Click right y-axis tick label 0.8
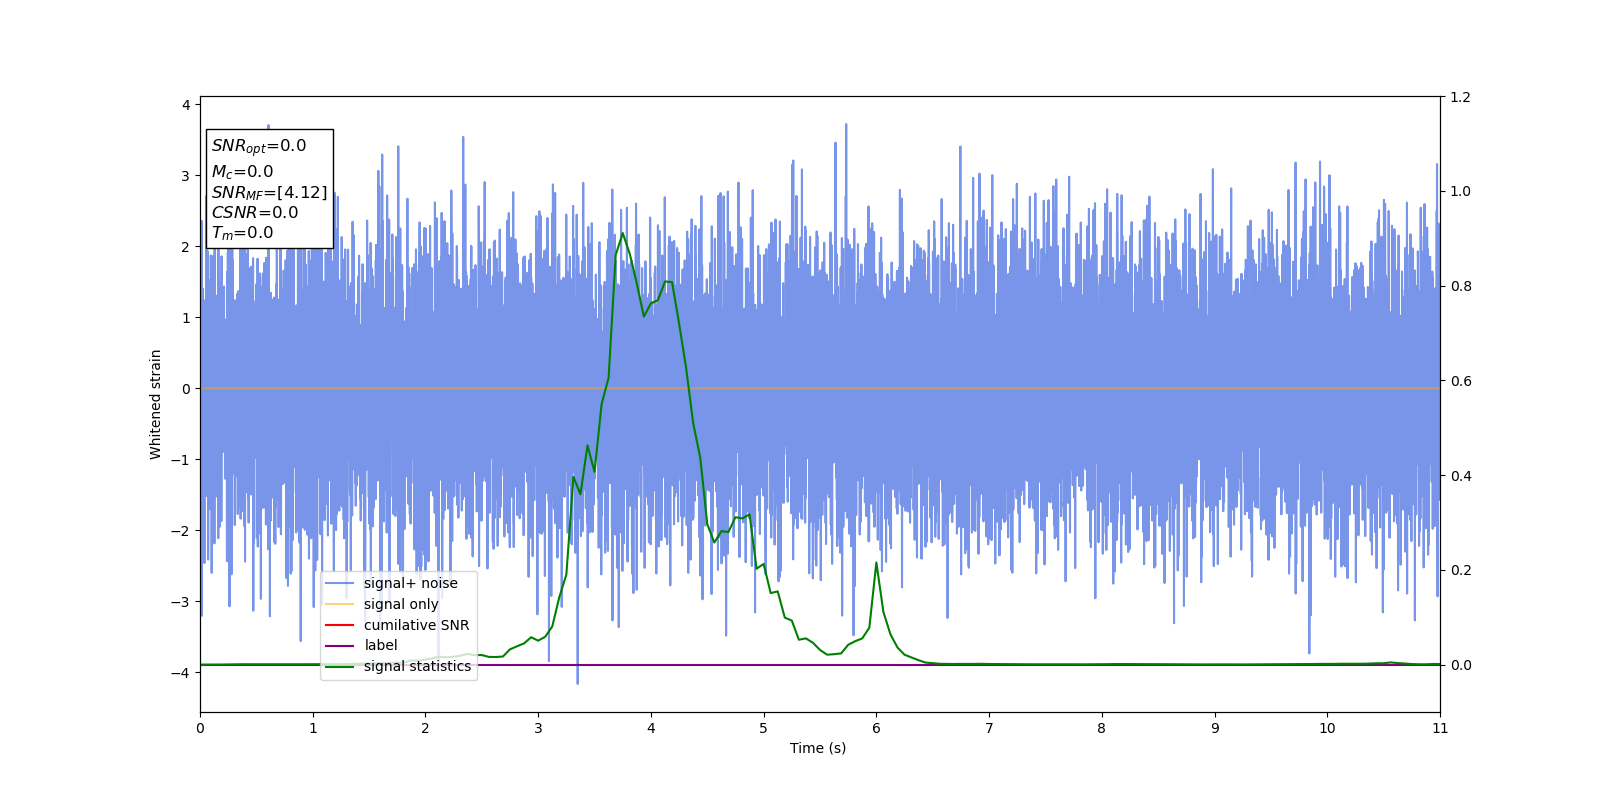The height and width of the screenshot is (800, 1600). coord(1460,286)
